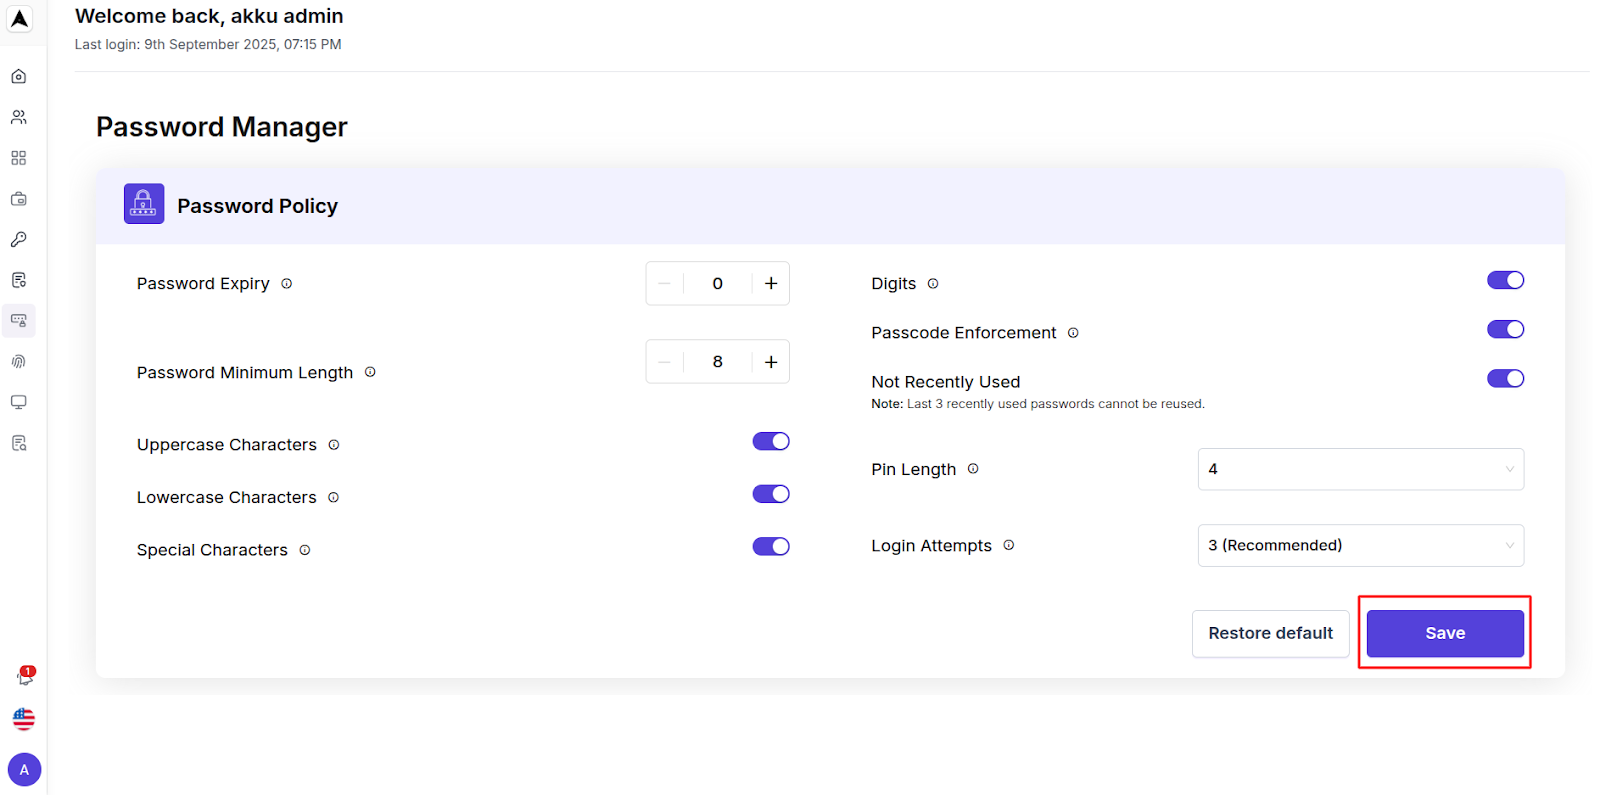Decrease Password Expiry value
The height and width of the screenshot is (795, 1600).
click(665, 283)
